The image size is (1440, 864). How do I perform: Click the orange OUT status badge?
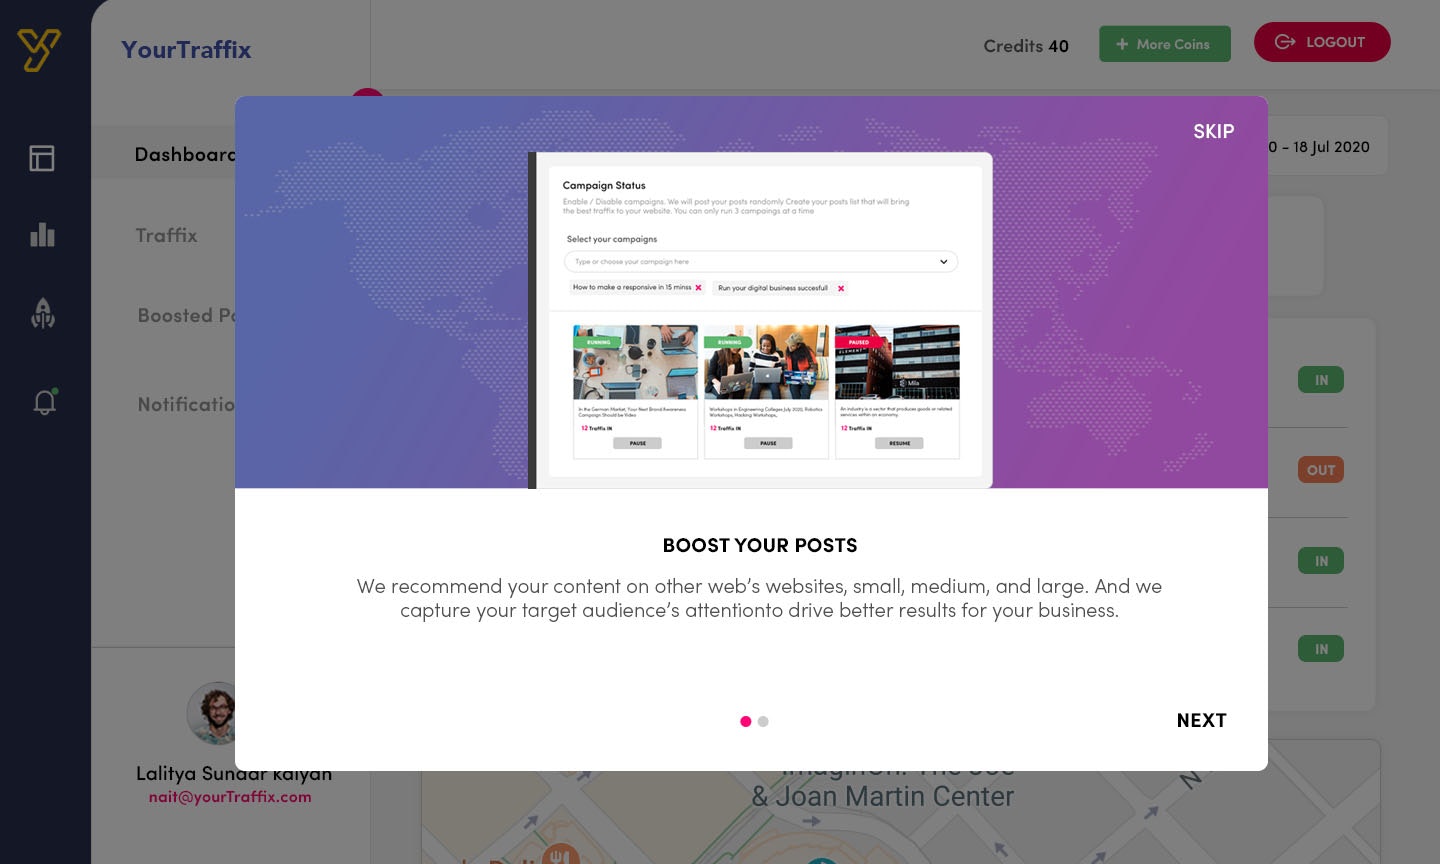1321,470
